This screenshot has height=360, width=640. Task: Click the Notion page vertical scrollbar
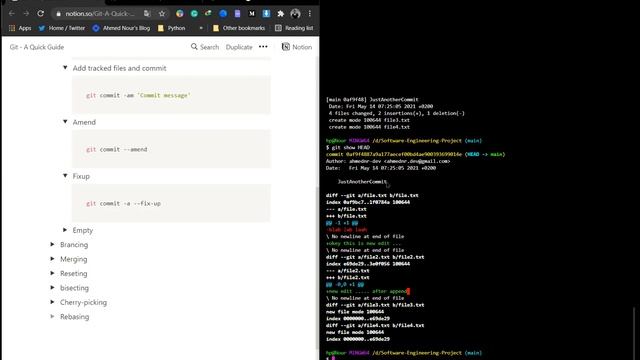tap(317, 267)
